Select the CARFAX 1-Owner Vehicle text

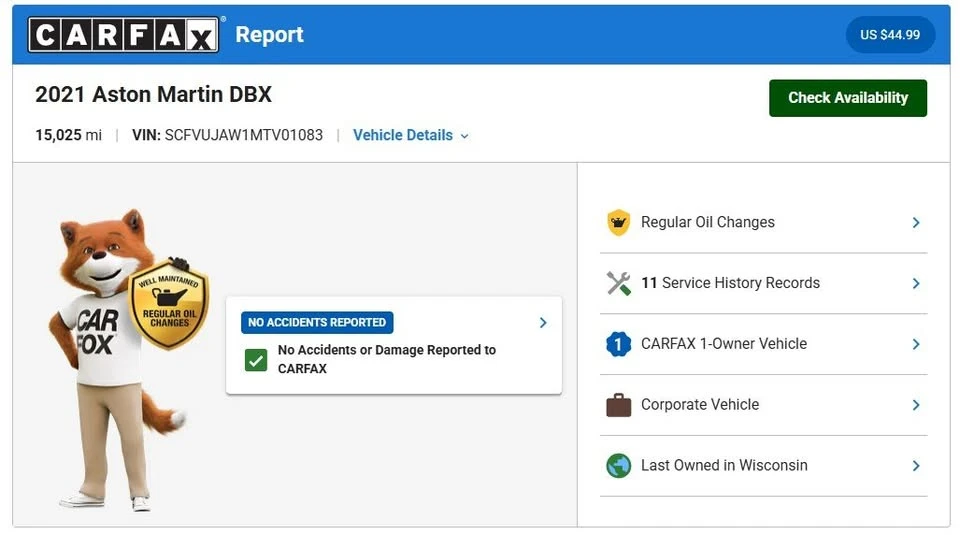724,344
